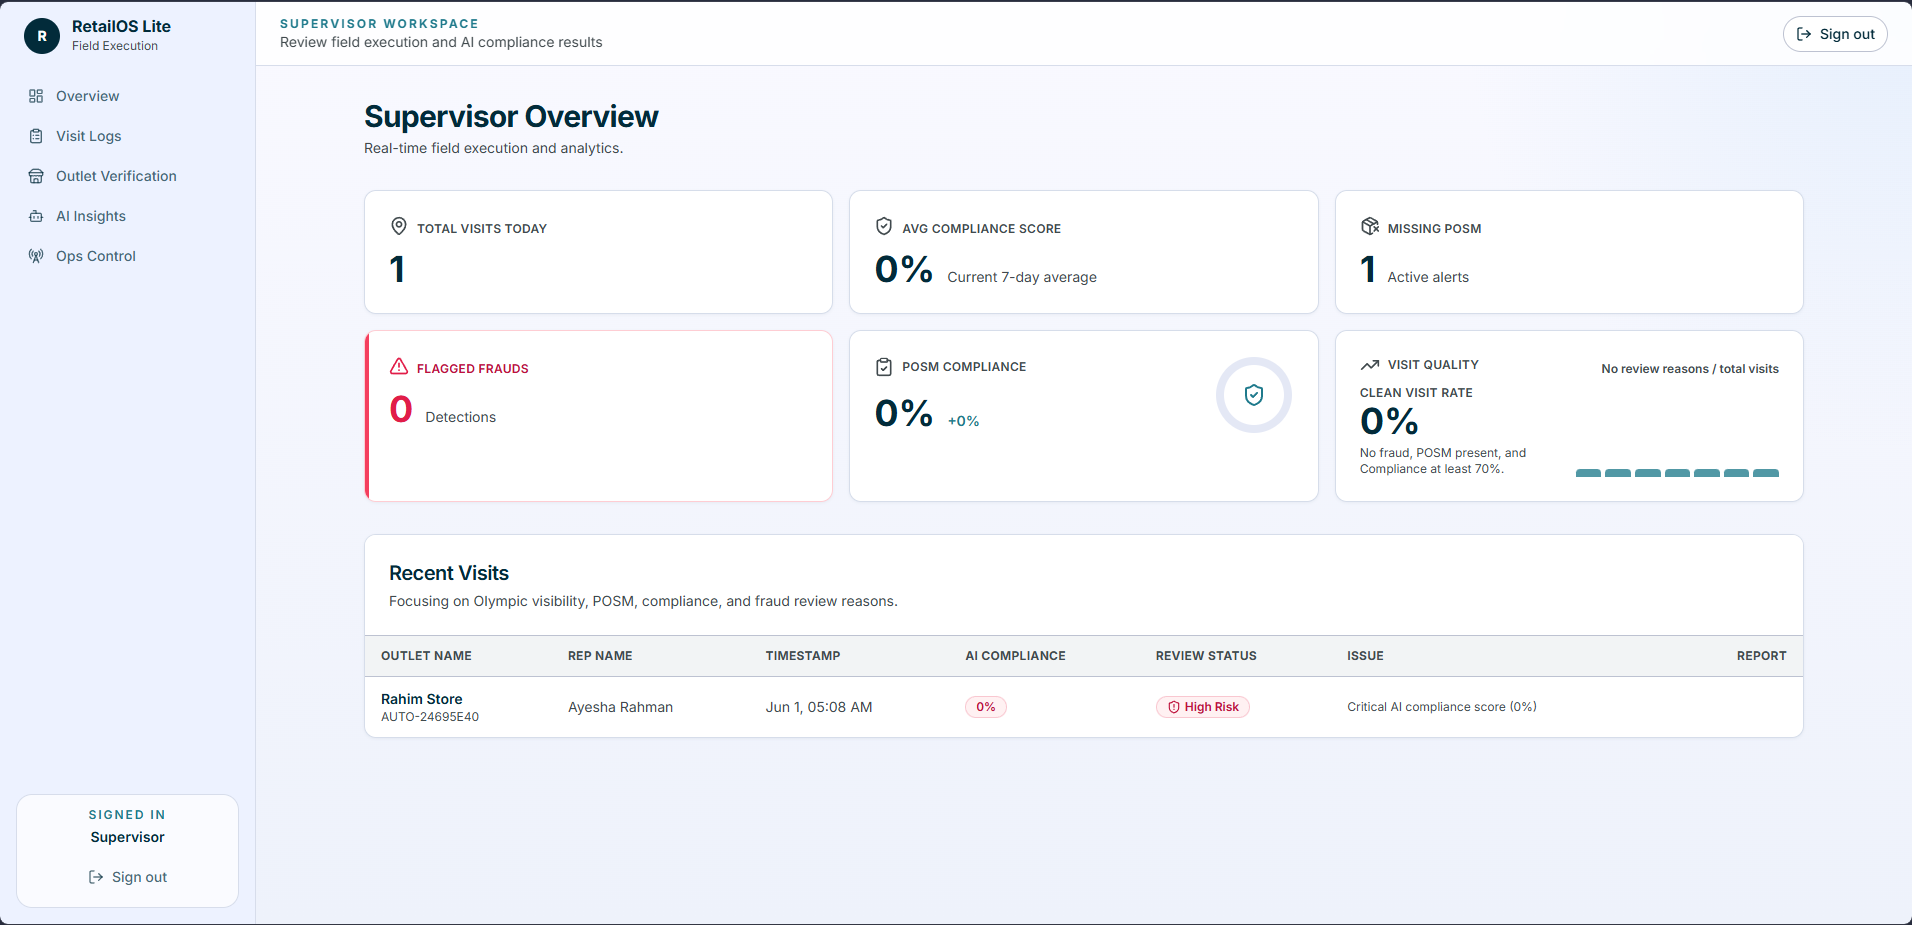Click the Flagged Frauds card
This screenshot has height=925, width=1912.
pos(598,416)
